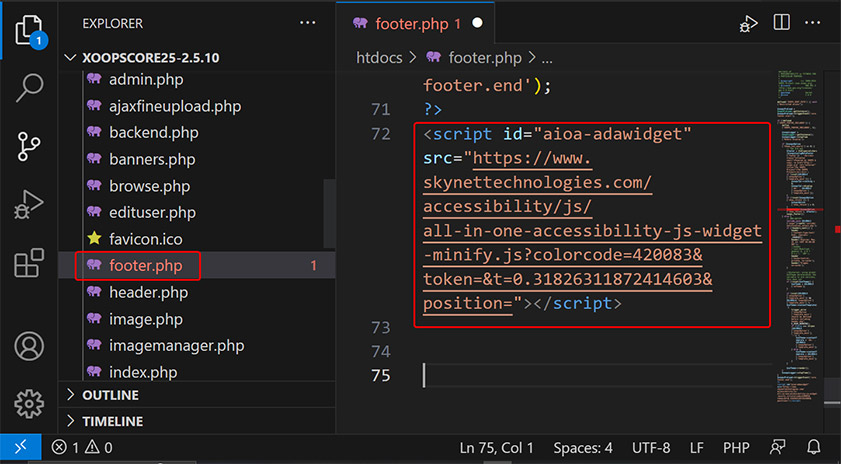Follow the skynettechnologies.com script URL link
This screenshot has height=464, width=841.
point(592,231)
